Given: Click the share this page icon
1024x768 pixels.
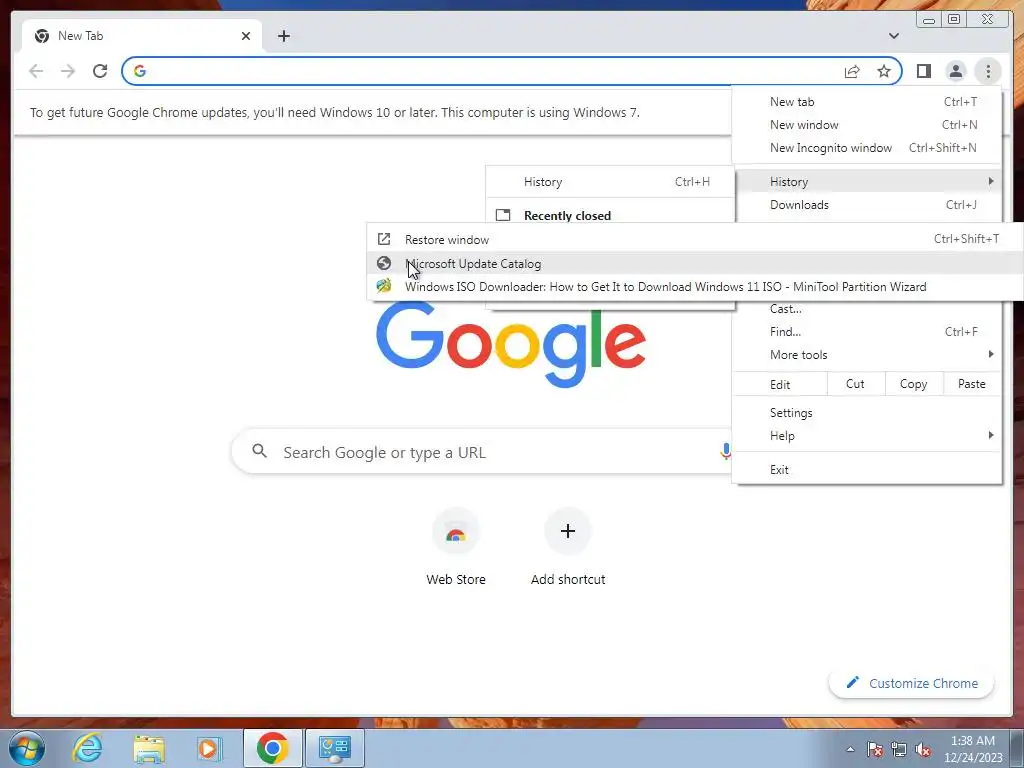Looking at the screenshot, I should (x=852, y=71).
